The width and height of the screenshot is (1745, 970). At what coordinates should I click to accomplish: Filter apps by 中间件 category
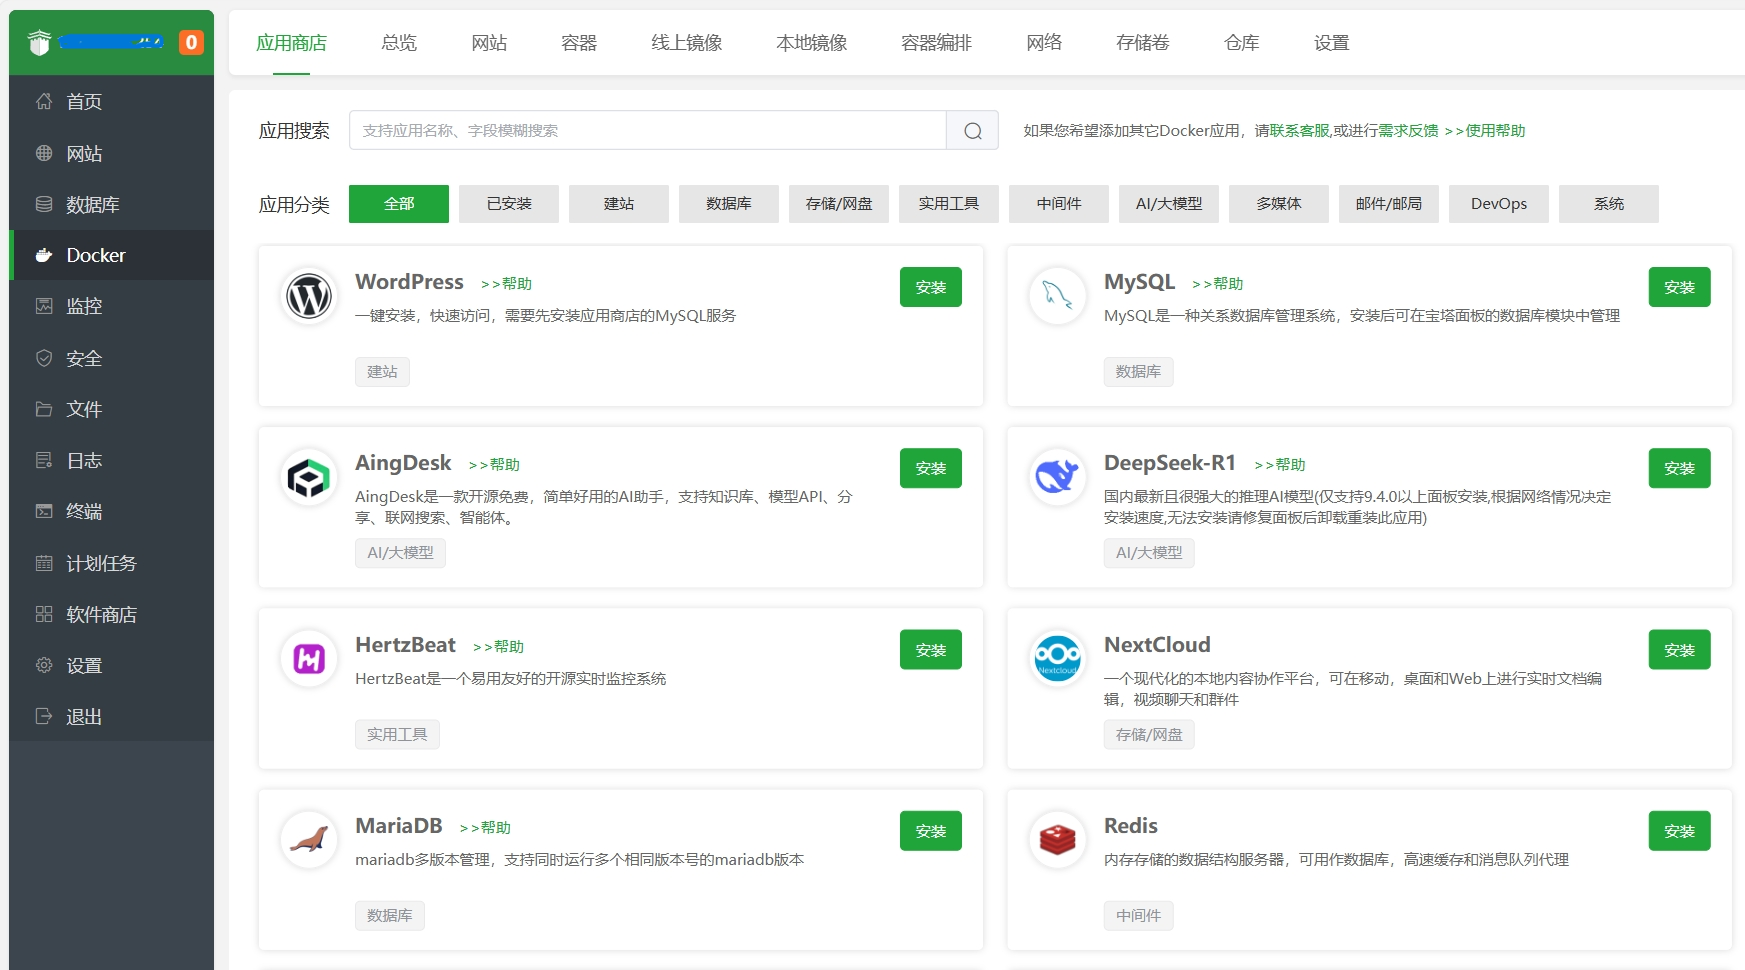click(1059, 204)
